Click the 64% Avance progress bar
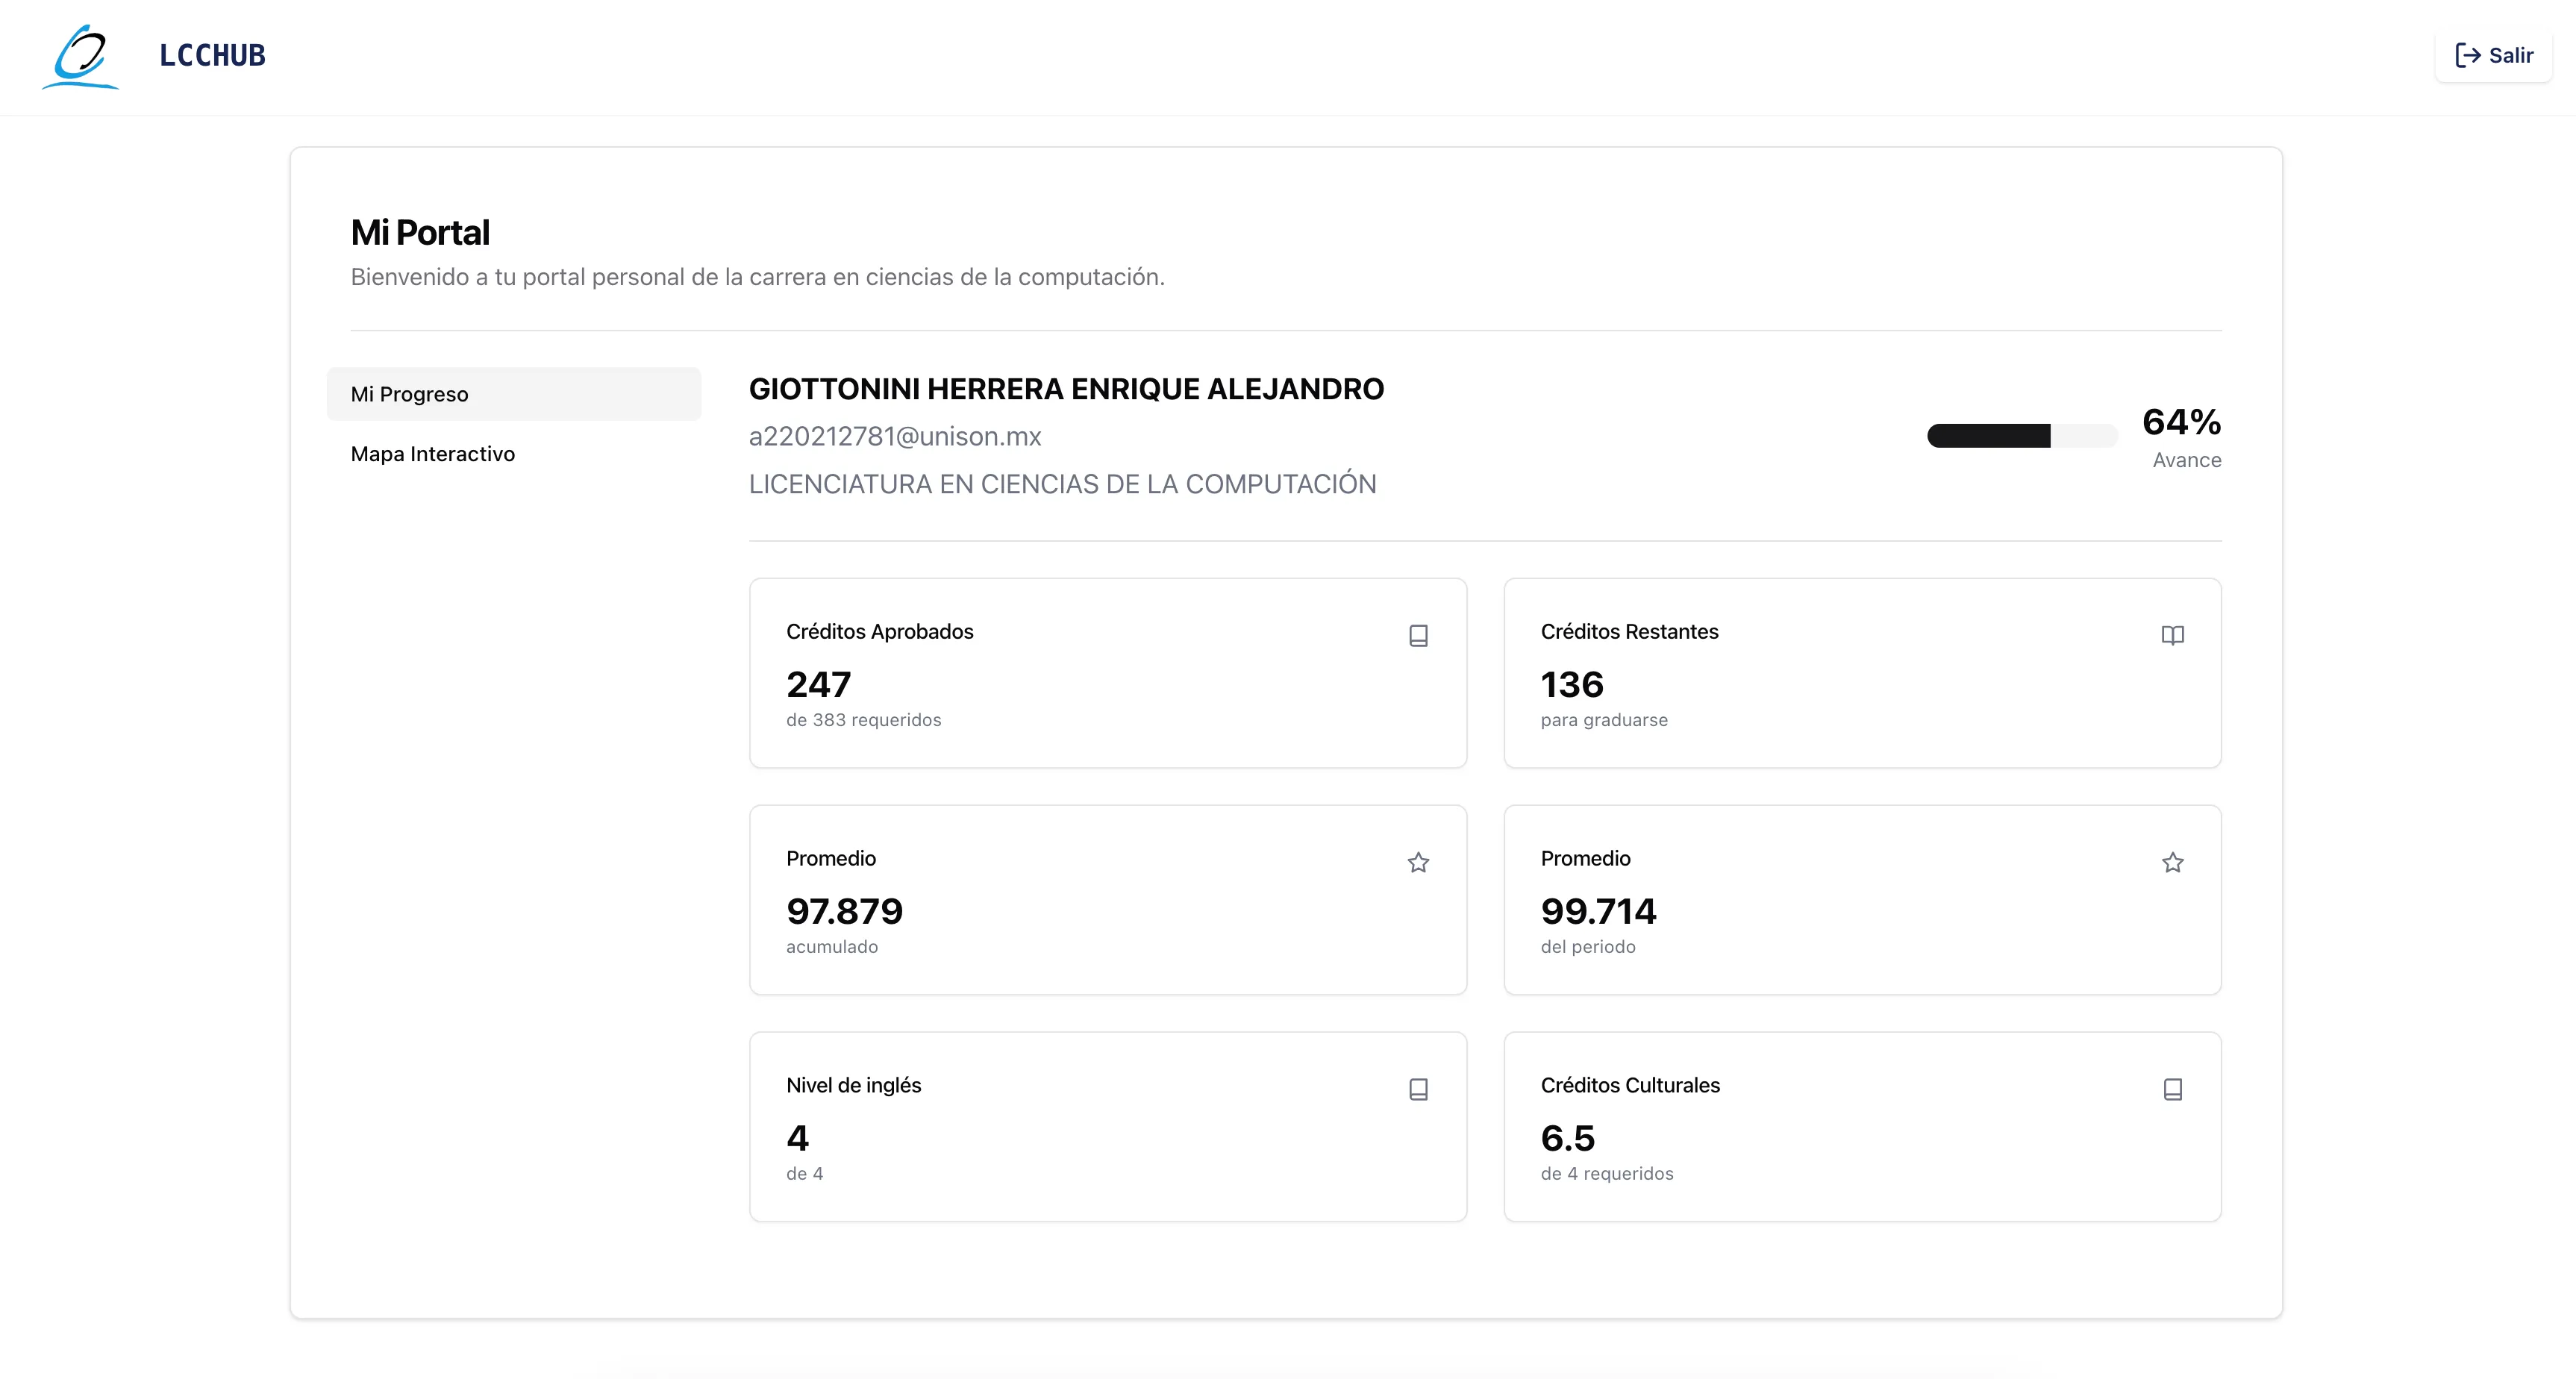Viewport: 2576px width, 1379px height. pos(2021,436)
